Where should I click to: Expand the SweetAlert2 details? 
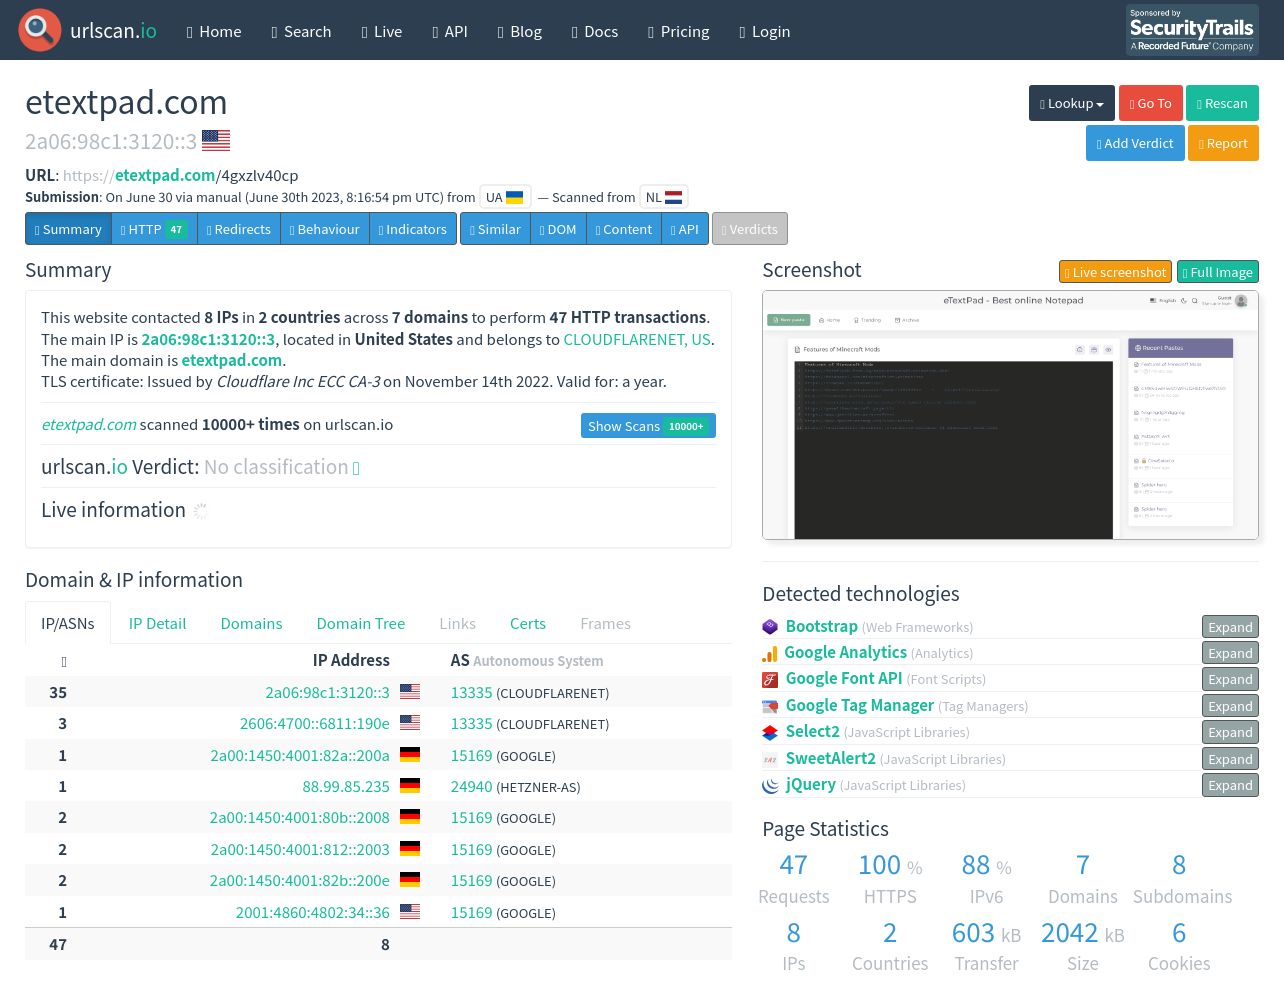tap(1230, 759)
